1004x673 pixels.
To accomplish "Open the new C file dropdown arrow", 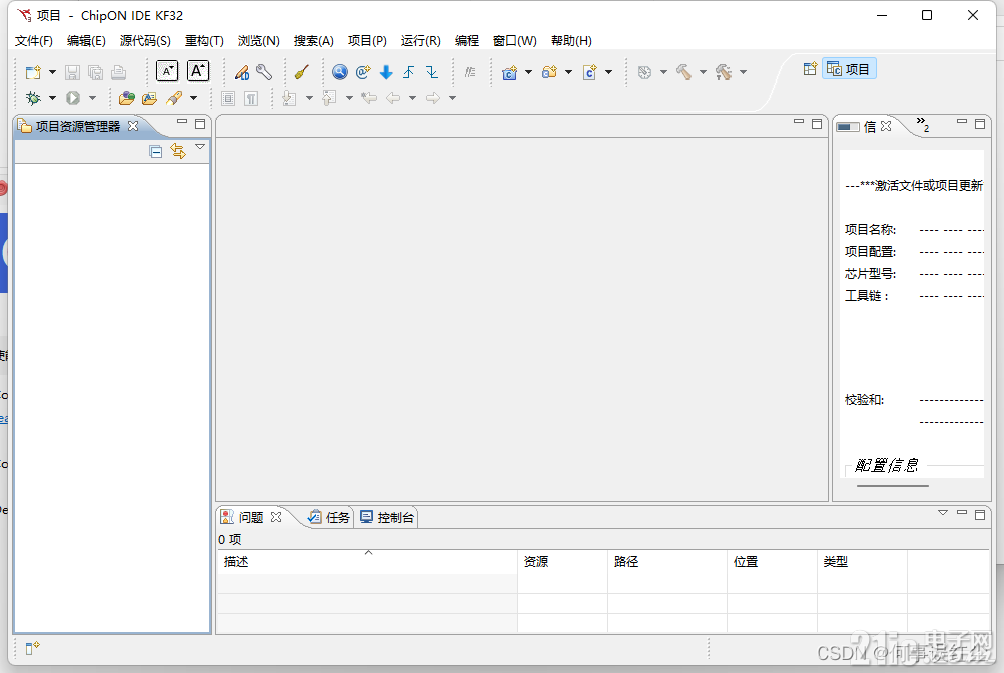I will click(608, 72).
